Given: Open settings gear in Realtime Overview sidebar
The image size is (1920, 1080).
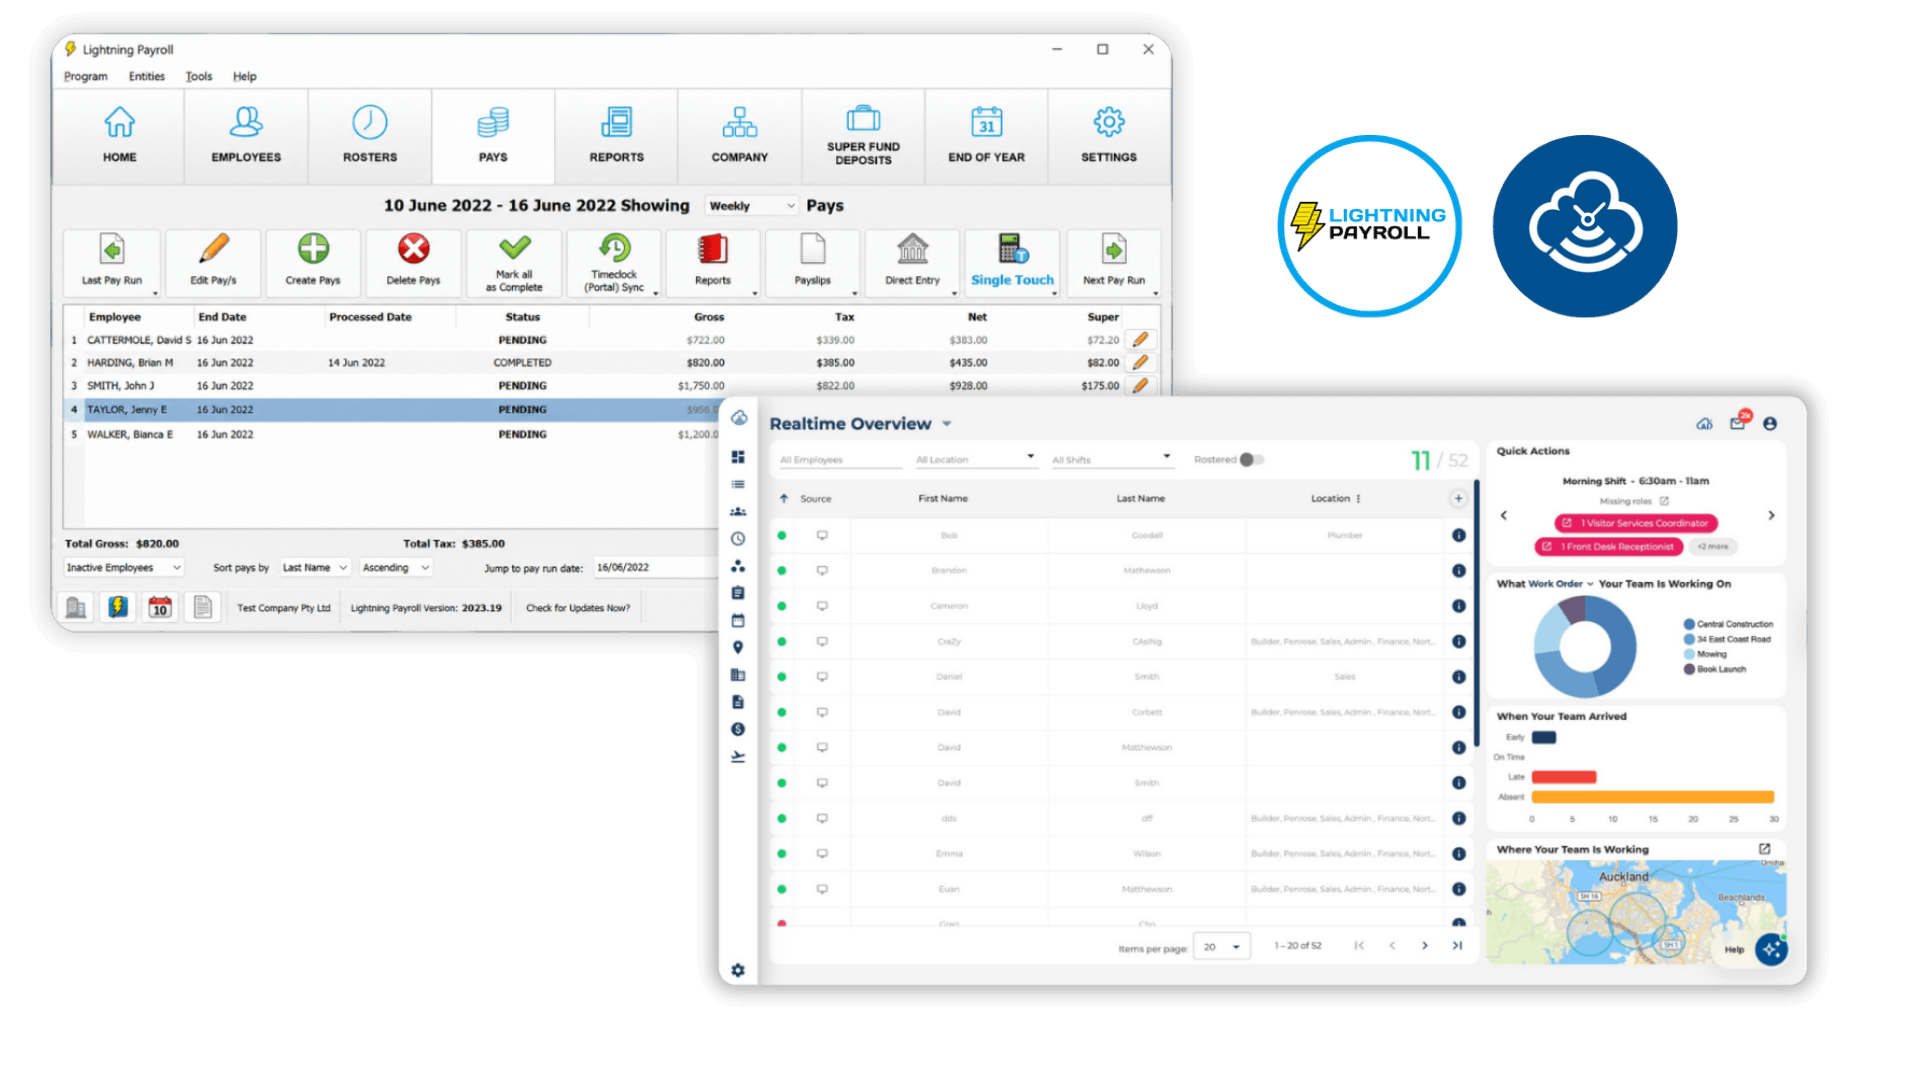Looking at the screenshot, I should click(x=738, y=970).
